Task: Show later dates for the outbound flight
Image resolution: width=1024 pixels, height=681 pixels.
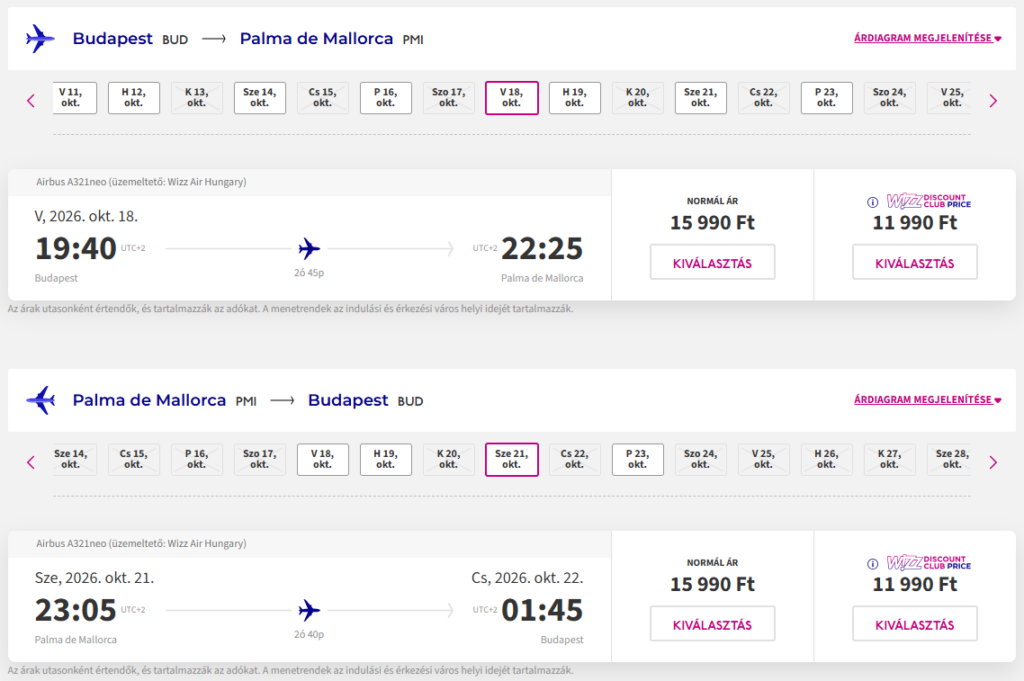Action: [993, 100]
